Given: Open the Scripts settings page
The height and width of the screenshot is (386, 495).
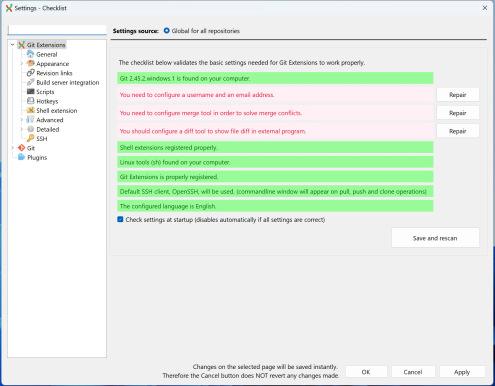Looking at the screenshot, I should coord(45,92).
